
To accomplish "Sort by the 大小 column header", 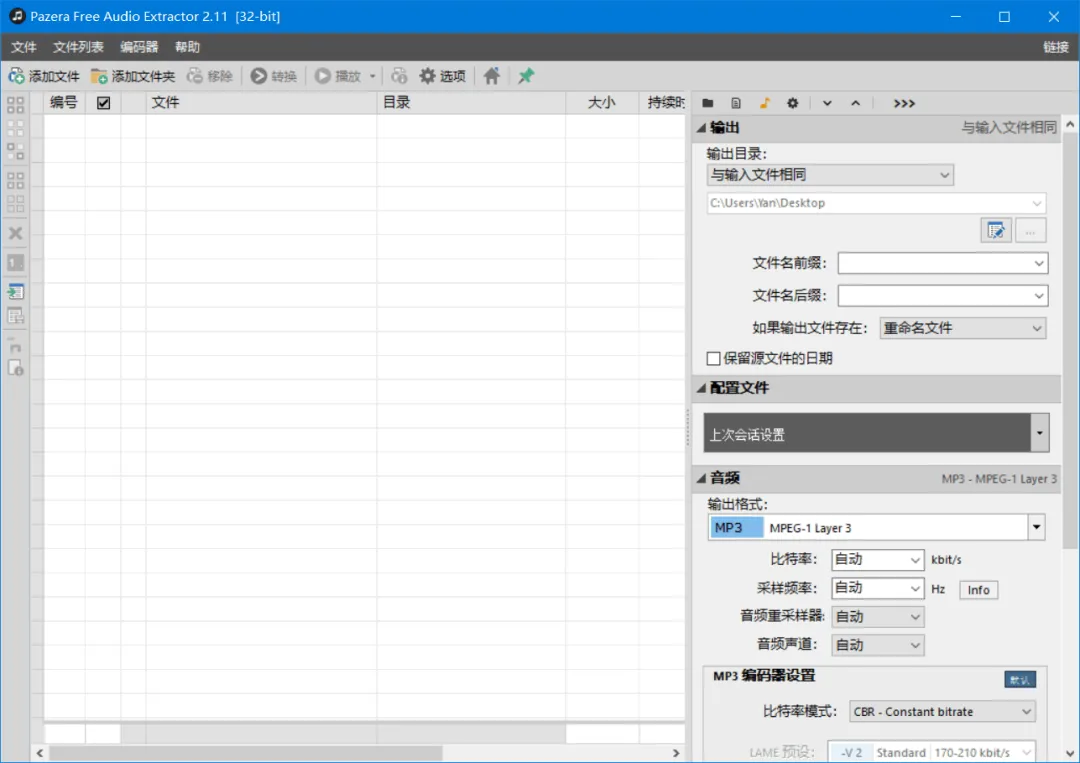I will pos(602,103).
